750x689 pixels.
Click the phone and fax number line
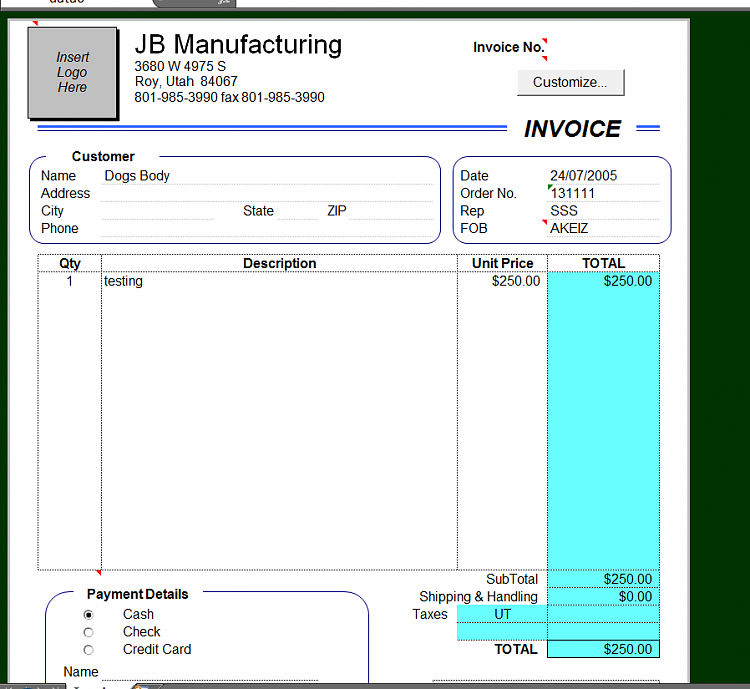[229, 97]
